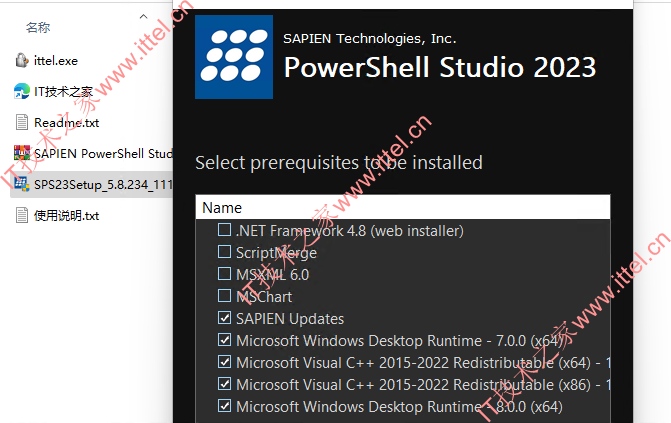Select the file name Readme.txt
Viewport: 671px width, 423px height.
[66, 123]
